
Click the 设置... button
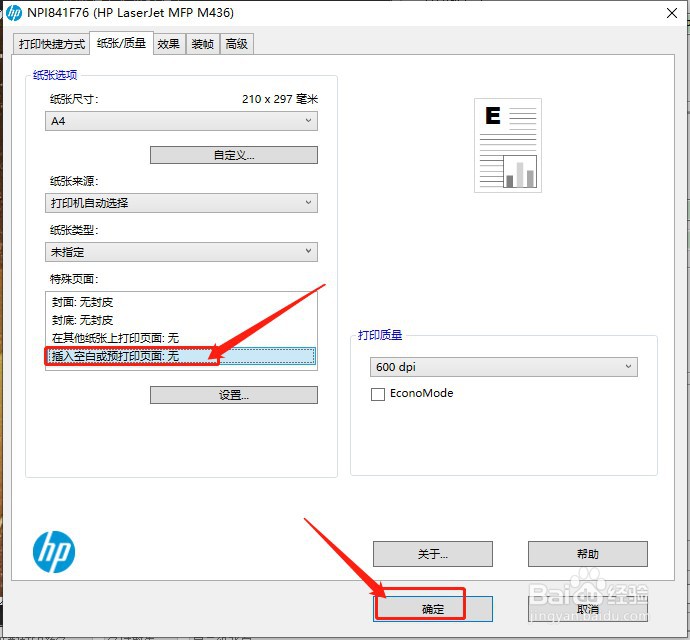(x=234, y=395)
